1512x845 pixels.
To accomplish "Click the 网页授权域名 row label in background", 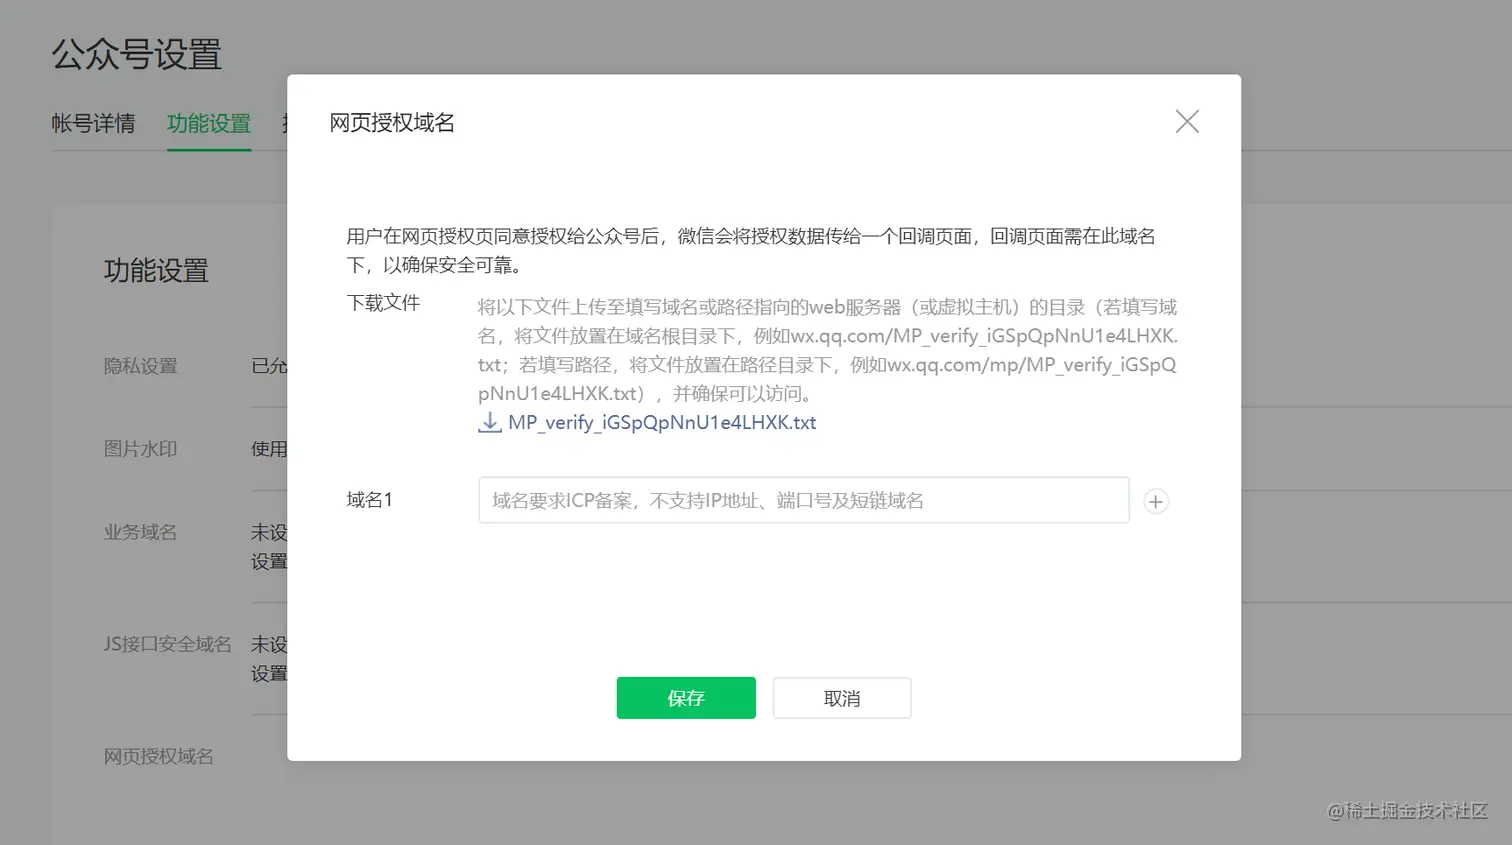I will pyautogui.click(x=159, y=756).
